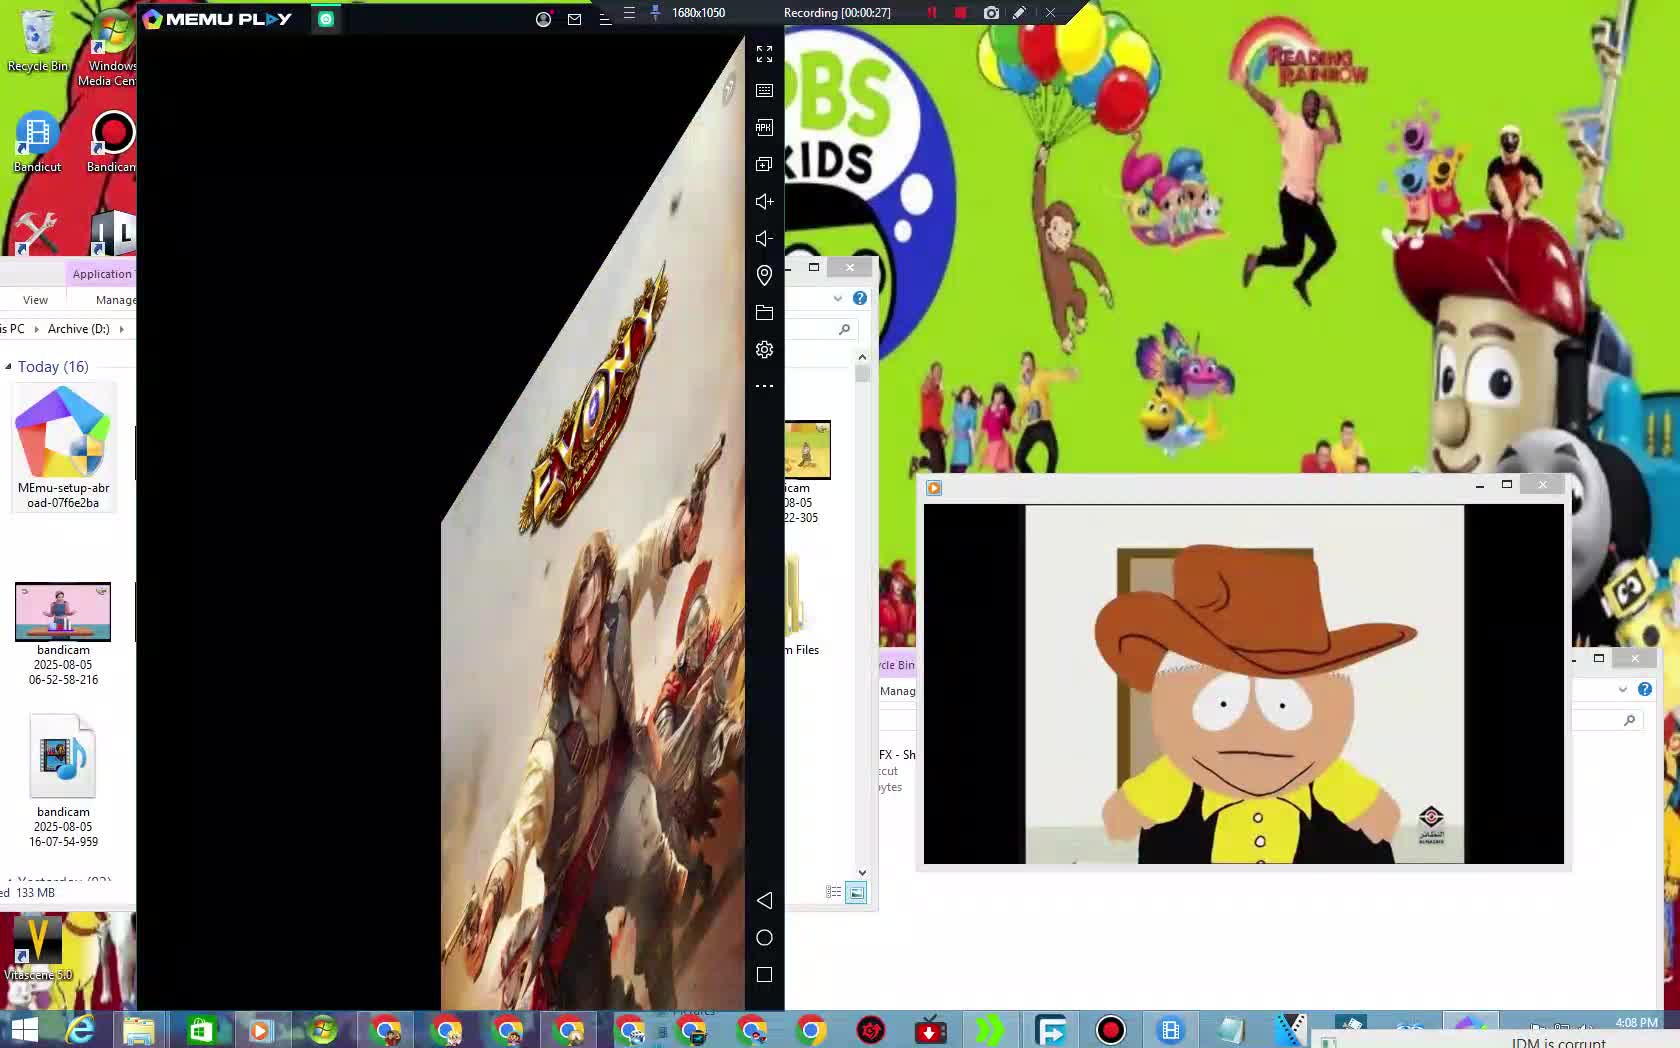Show more MEmu sidebar tools (three dots)
The height and width of the screenshot is (1048, 1680).
(x=764, y=386)
